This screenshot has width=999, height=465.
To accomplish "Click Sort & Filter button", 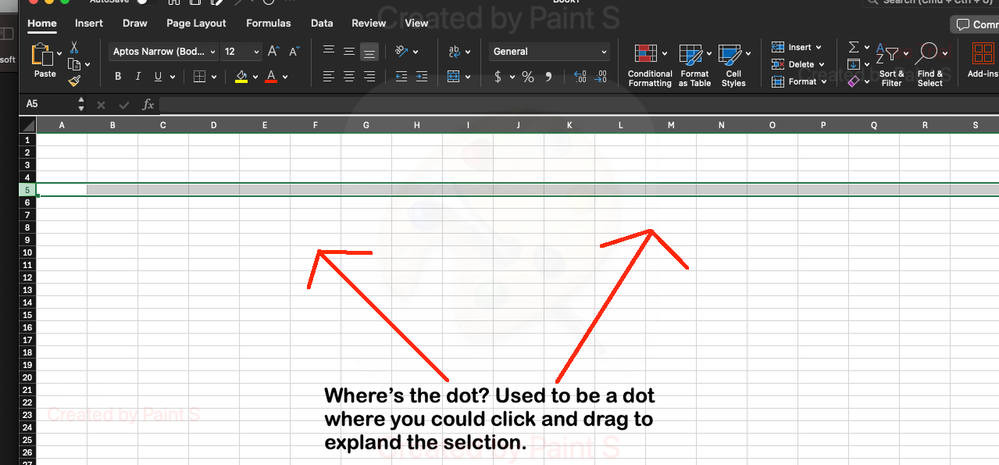I will 891,64.
